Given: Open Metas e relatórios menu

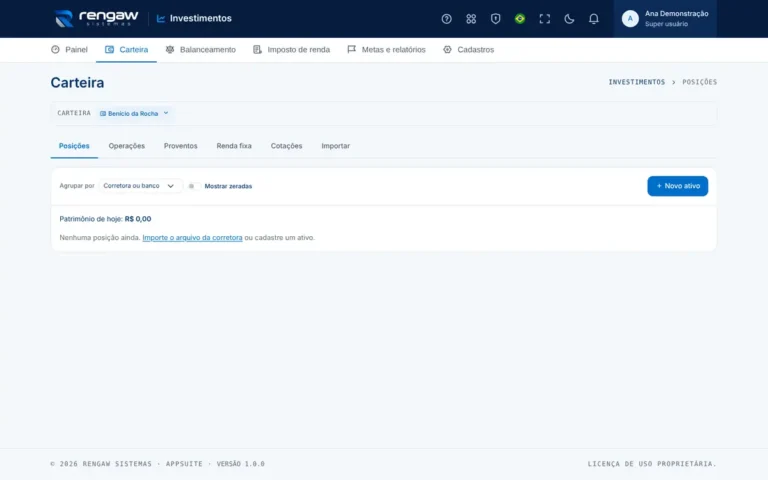Looking at the screenshot, I should coord(386,49).
